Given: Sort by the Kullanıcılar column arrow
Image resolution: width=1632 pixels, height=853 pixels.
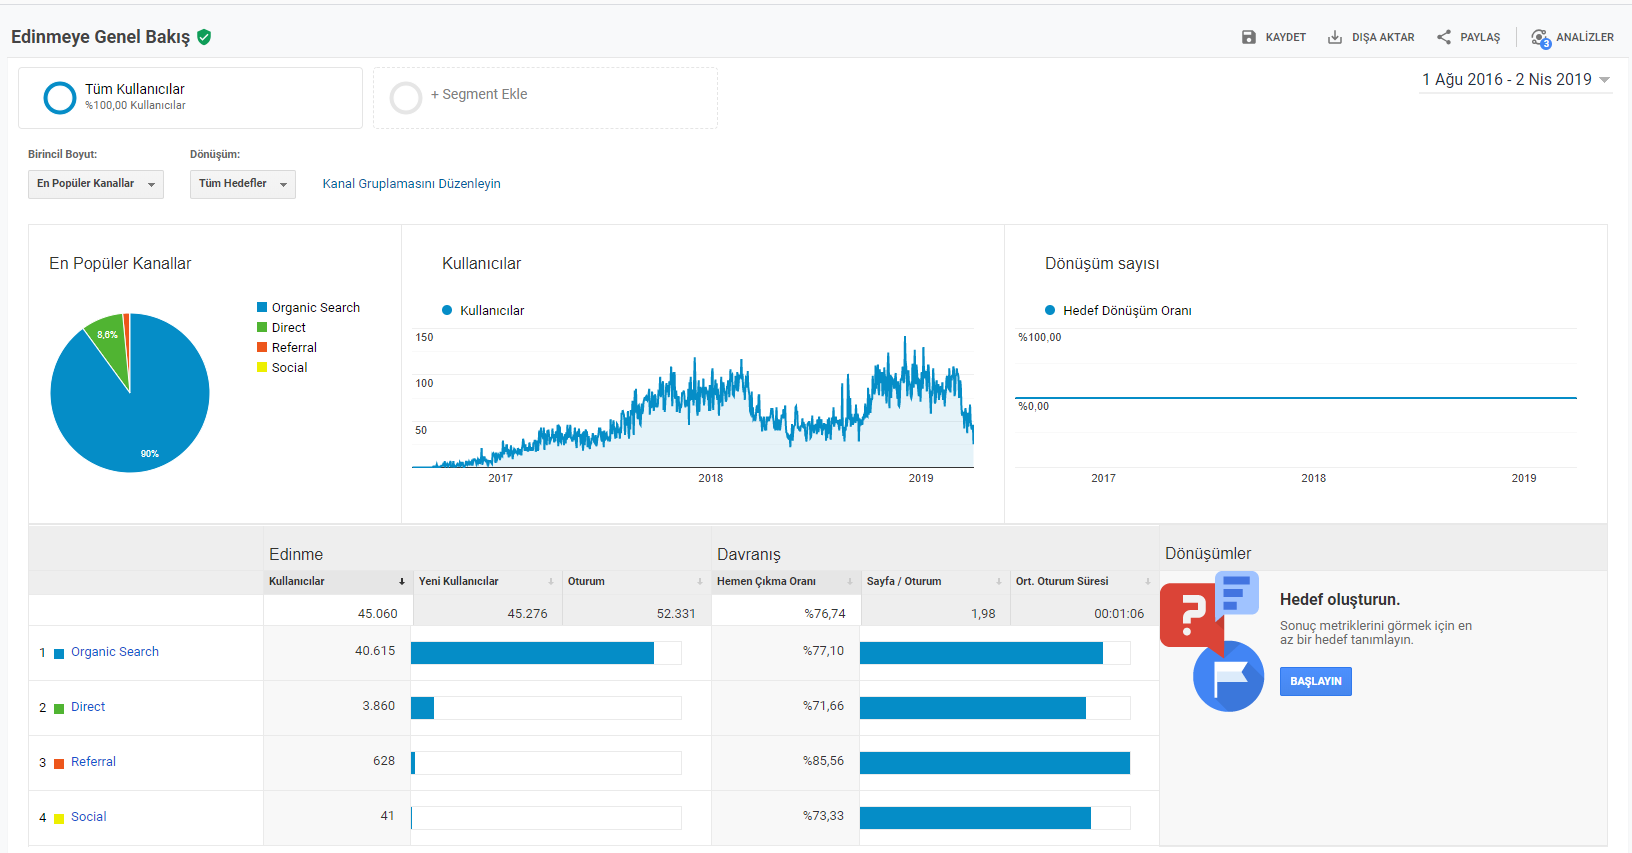Looking at the screenshot, I should pos(402,581).
